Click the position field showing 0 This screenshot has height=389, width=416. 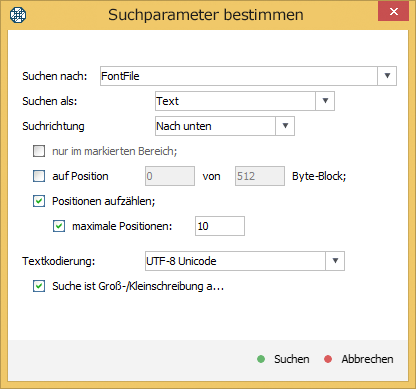[x=170, y=176]
